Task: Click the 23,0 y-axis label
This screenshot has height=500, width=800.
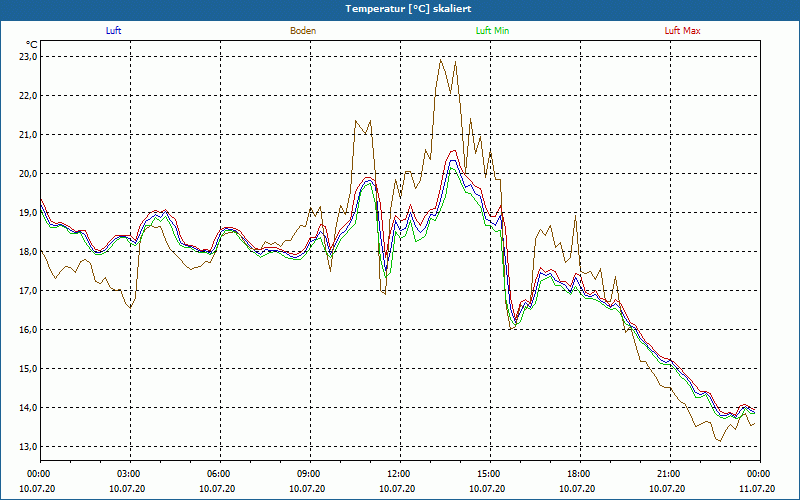Action: (x=29, y=57)
